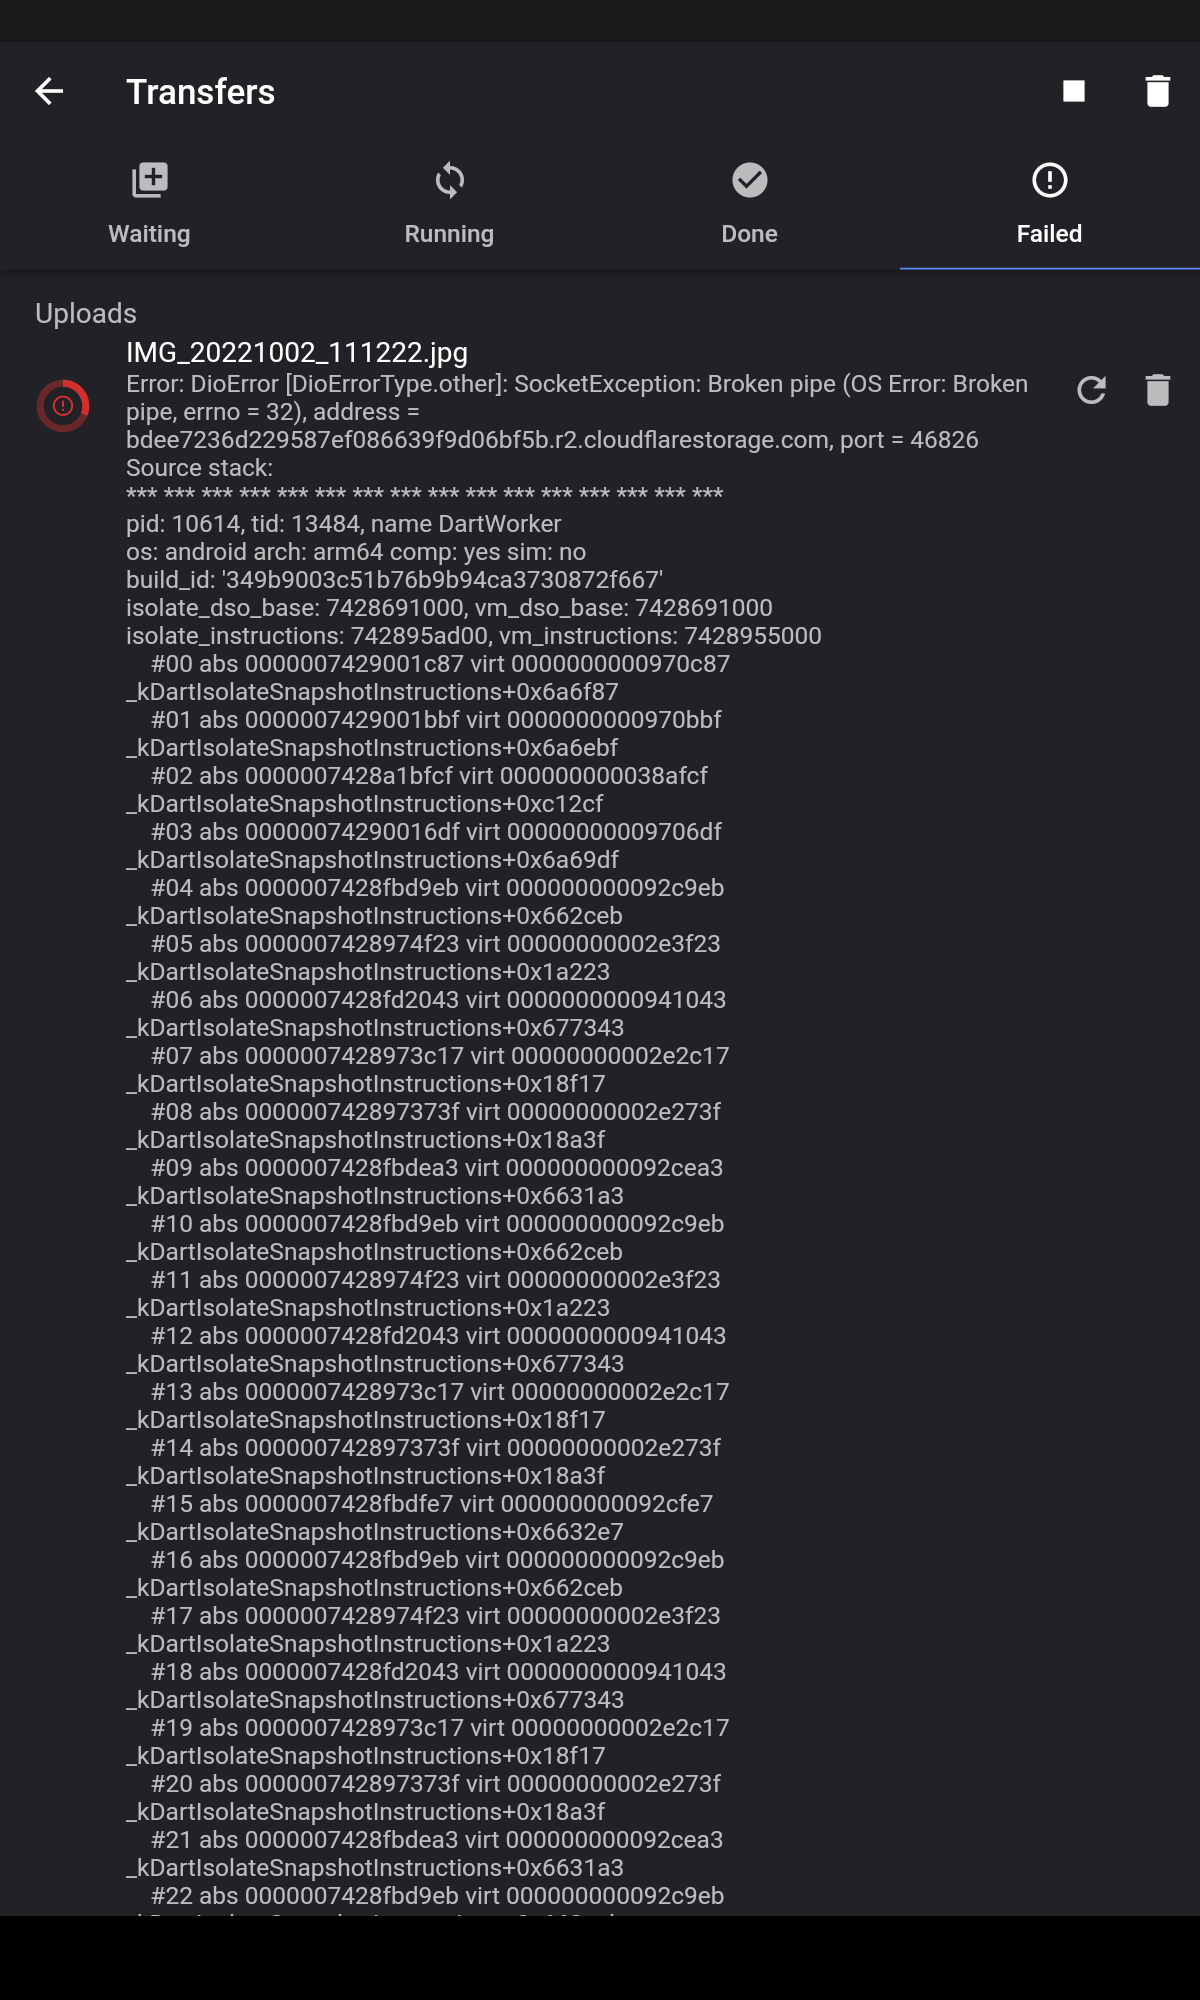The image size is (1200, 2000).
Task: Tap the cloudflarestorage.com address line
Action: click(x=552, y=440)
